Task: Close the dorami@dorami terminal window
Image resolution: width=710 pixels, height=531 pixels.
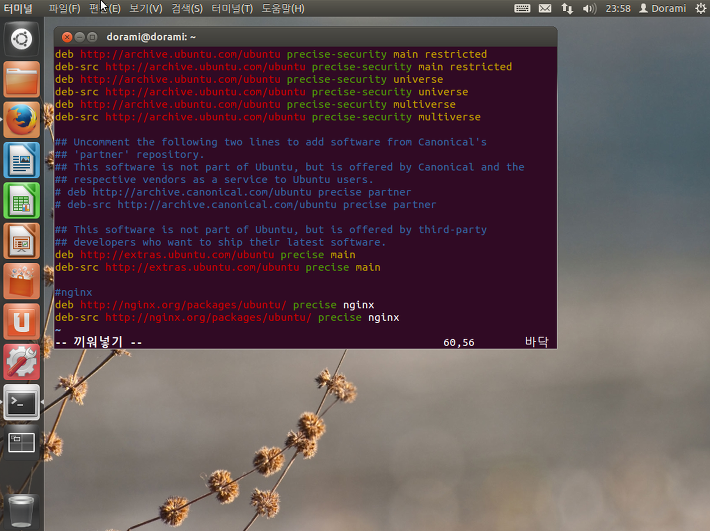Action: point(67,37)
